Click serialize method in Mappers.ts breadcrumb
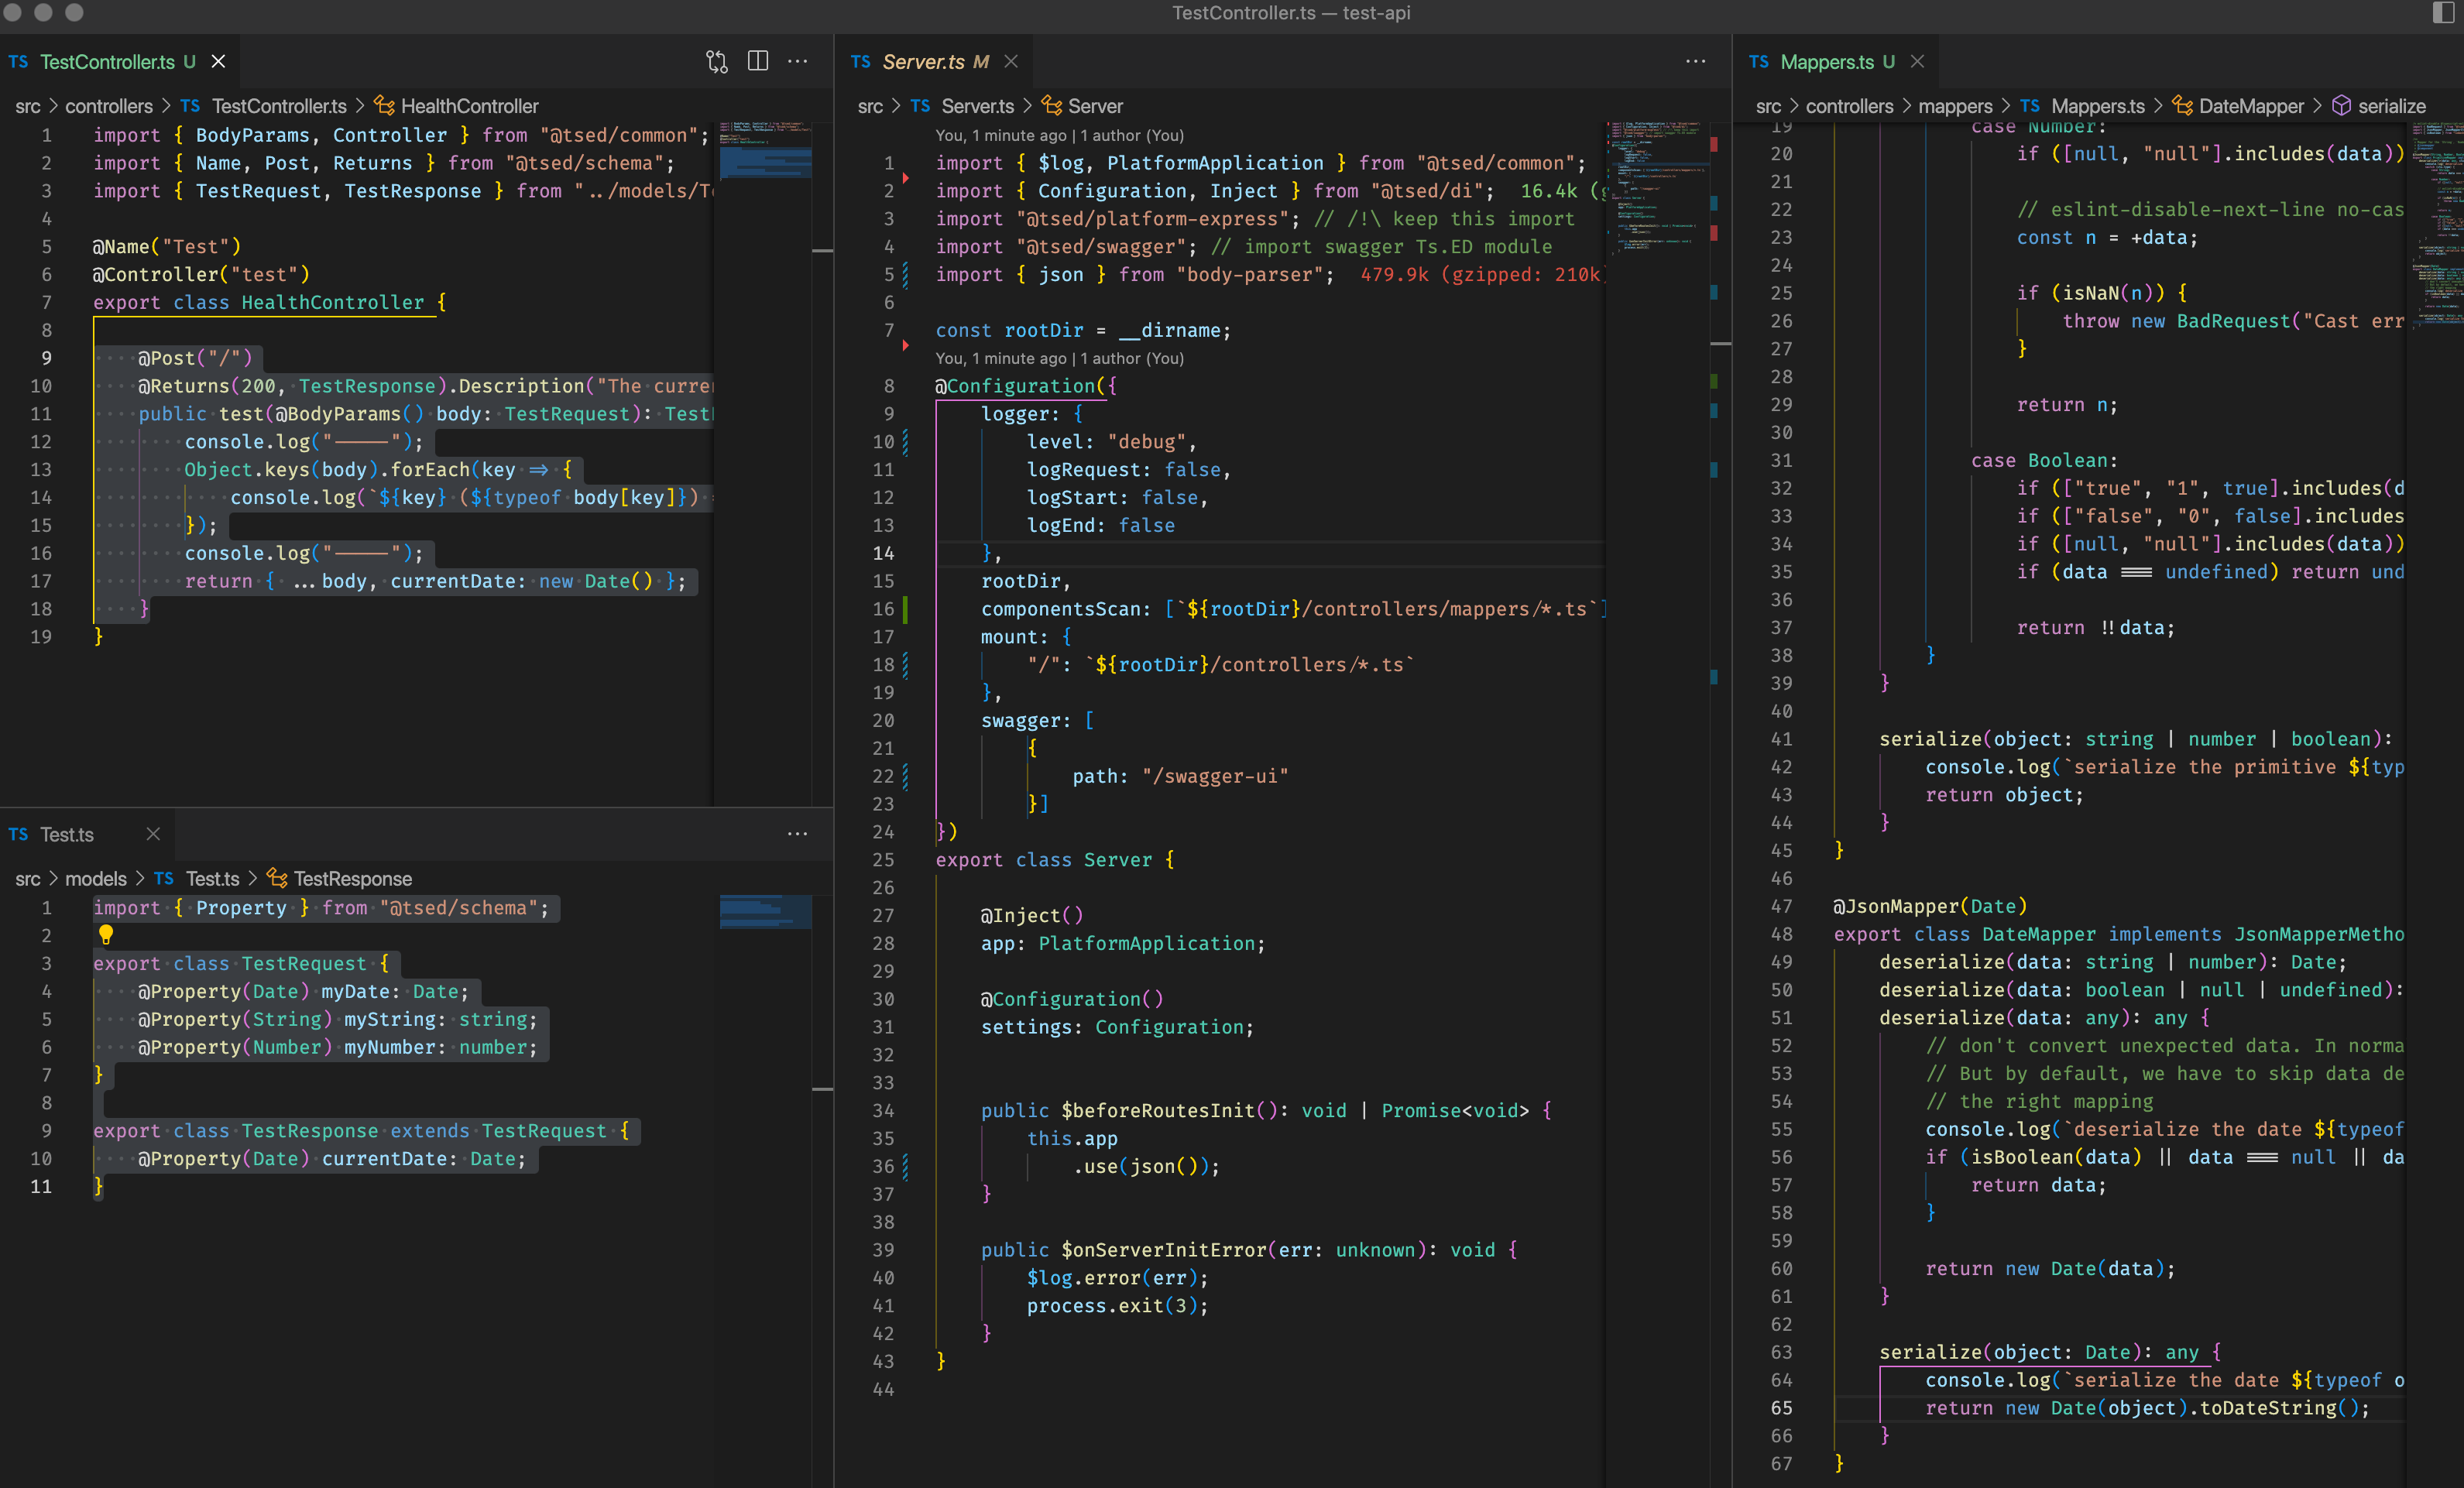2464x1488 pixels. pyautogui.click(x=2391, y=106)
